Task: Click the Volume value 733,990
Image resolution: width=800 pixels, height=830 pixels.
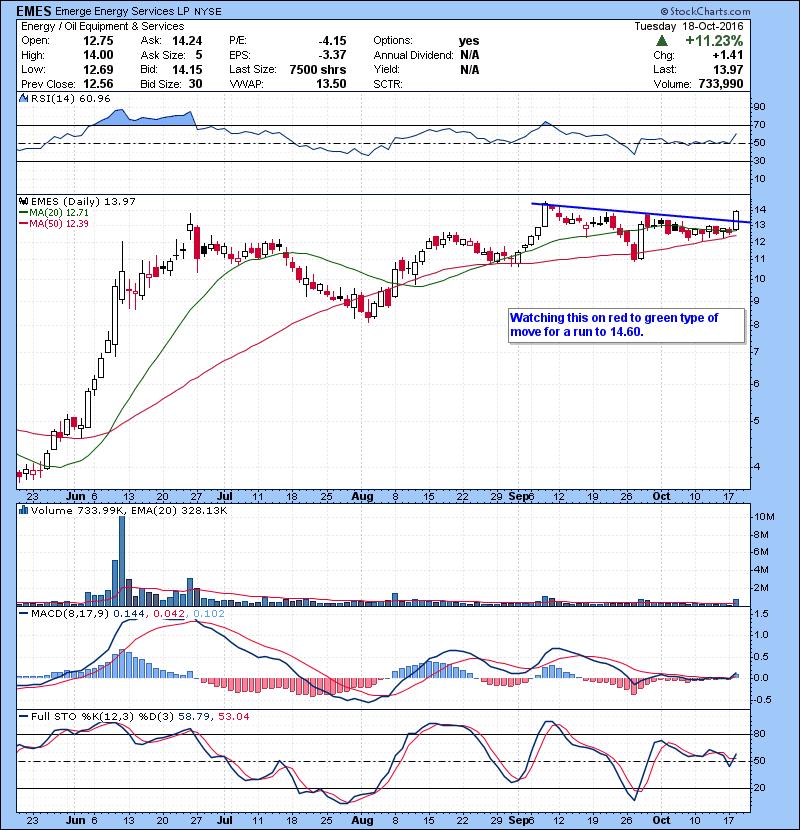Action: pyautogui.click(x=721, y=84)
